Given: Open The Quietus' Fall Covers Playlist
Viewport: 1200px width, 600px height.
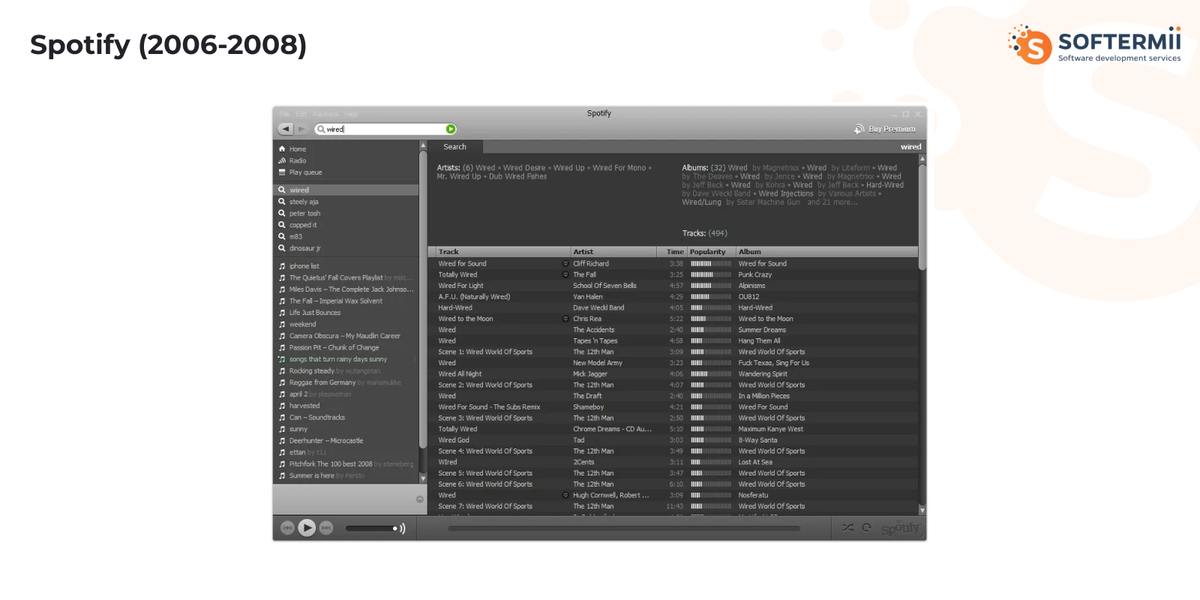Looking at the screenshot, I should click(345, 277).
